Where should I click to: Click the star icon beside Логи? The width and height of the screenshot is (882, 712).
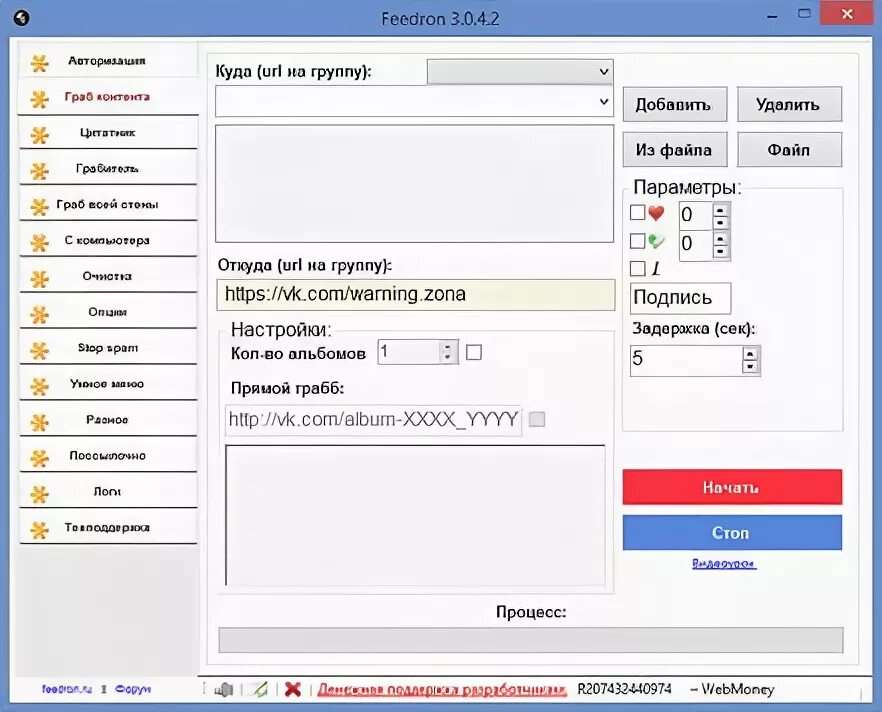[x=39, y=494]
